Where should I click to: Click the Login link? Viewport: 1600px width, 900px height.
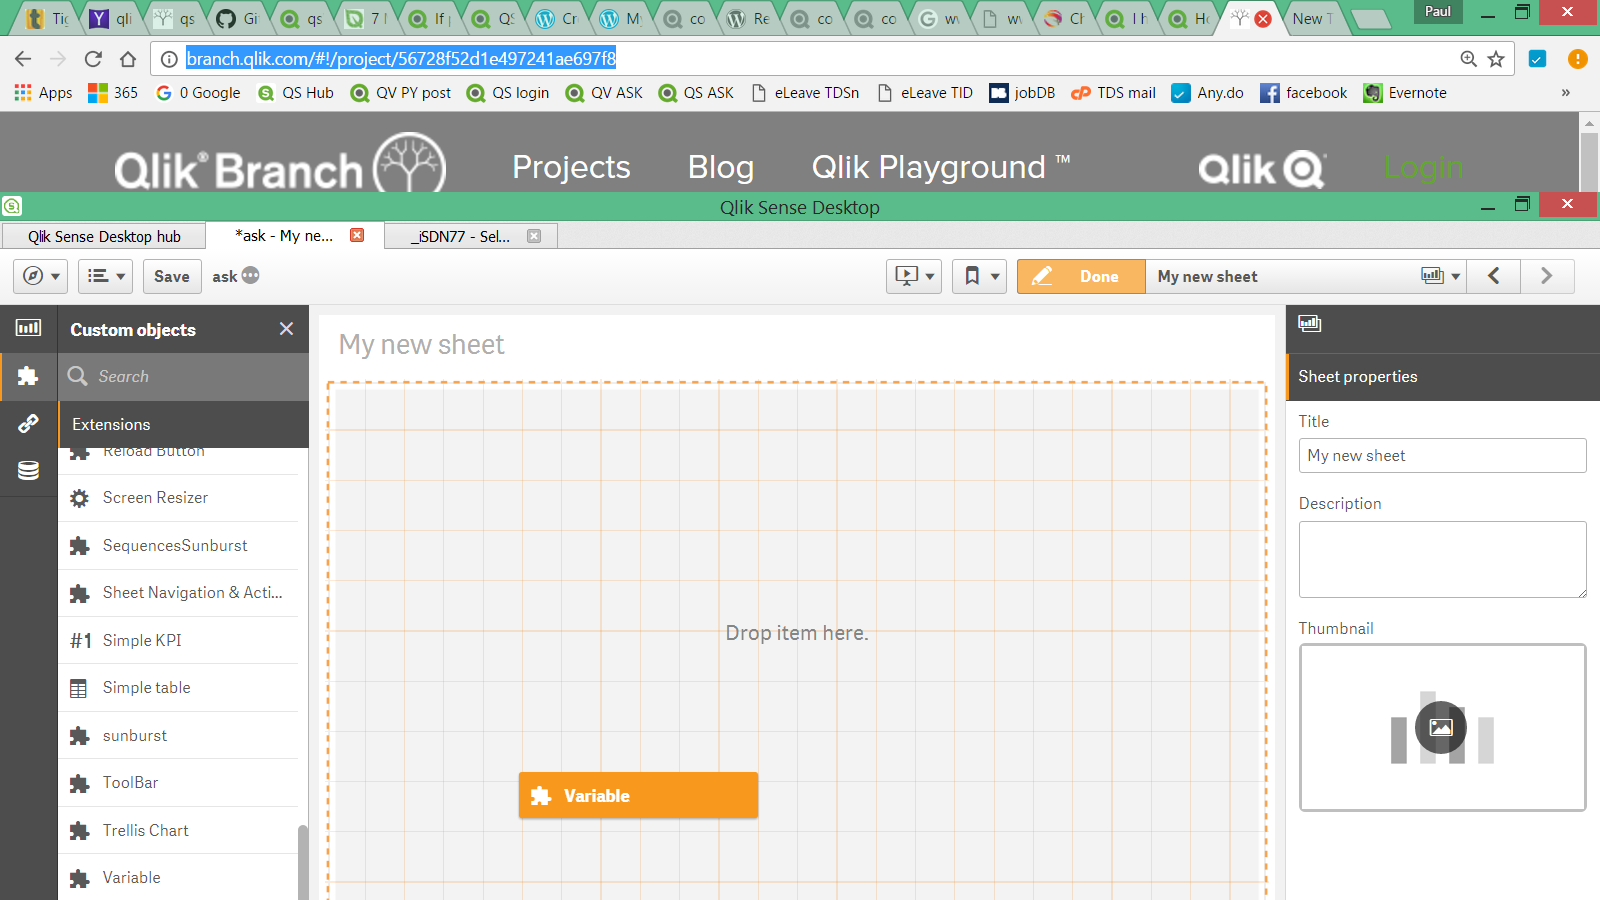[1423, 167]
